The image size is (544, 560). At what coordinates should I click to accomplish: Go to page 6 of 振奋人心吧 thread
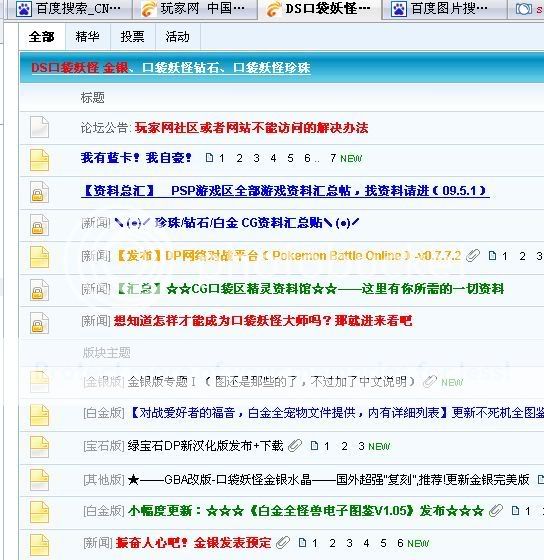coord(400,543)
